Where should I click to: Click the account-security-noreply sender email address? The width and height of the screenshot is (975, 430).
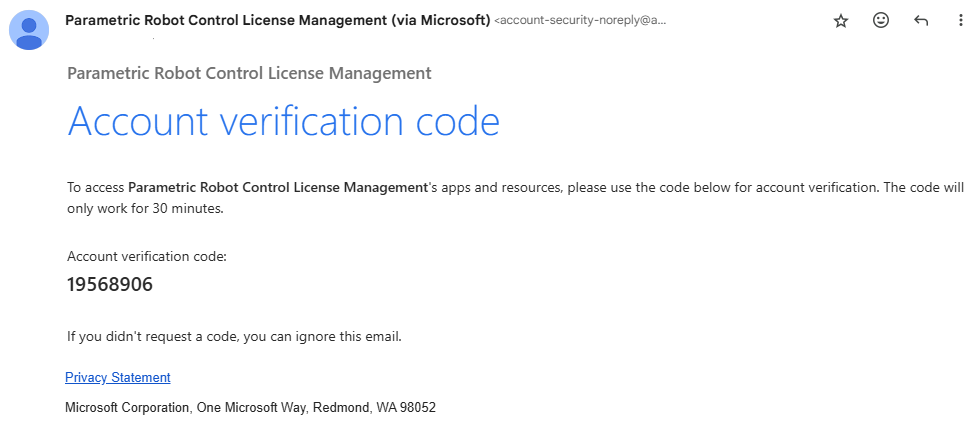point(580,21)
